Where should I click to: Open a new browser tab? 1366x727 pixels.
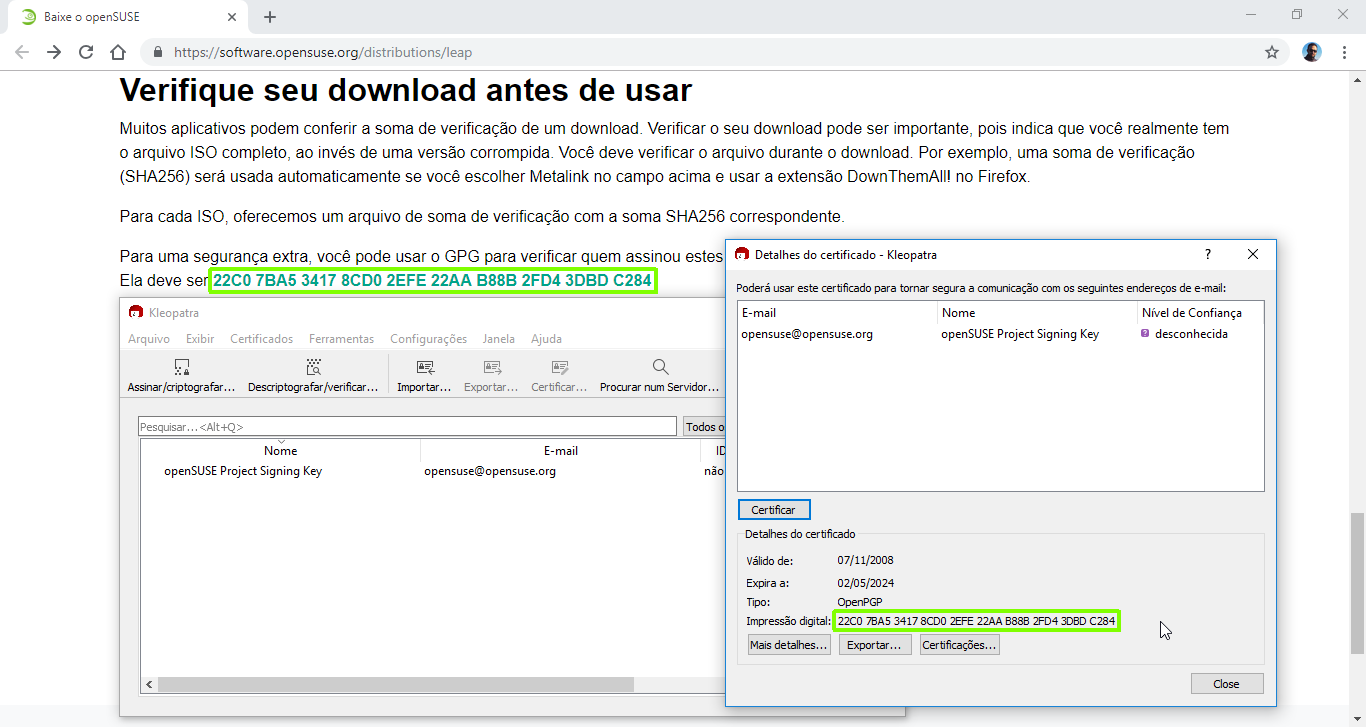[270, 17]
